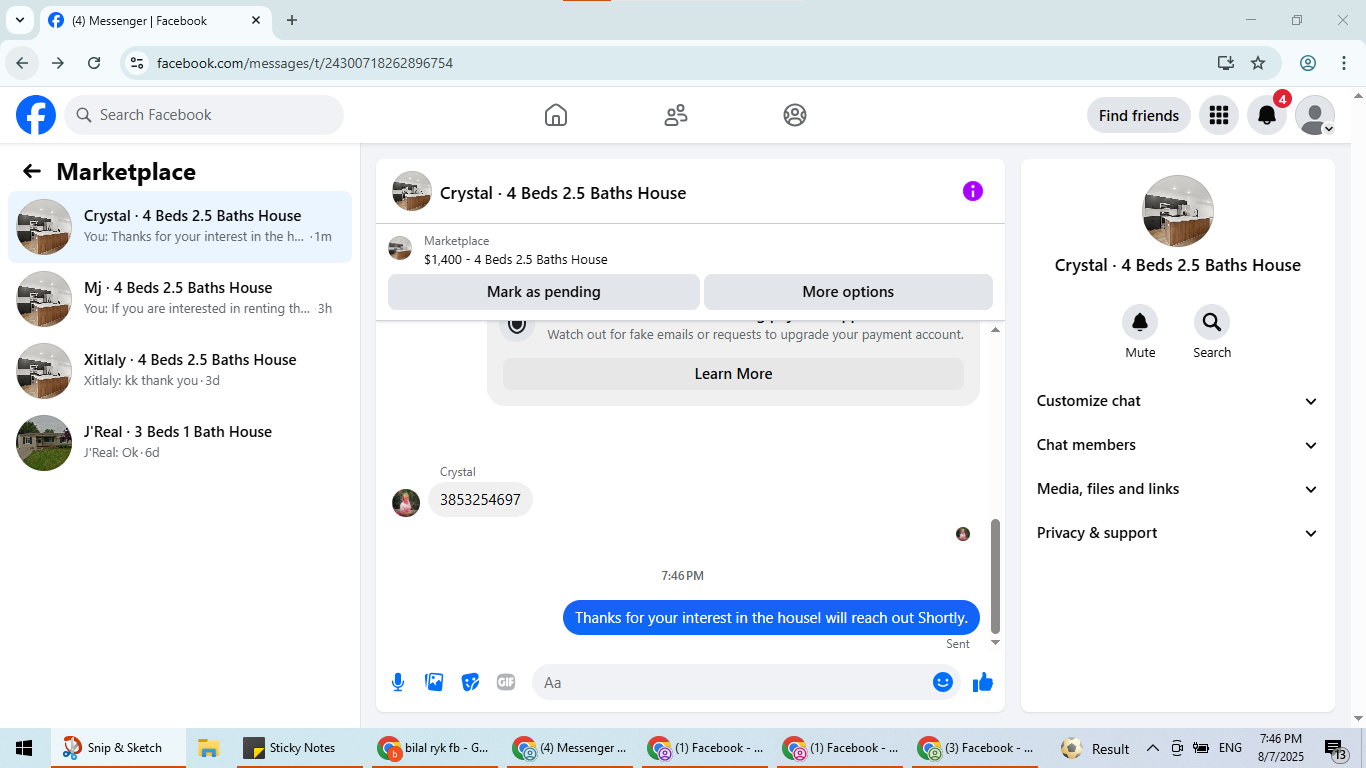Open the account profile picture menu
1366x768 pixels.
1315,115
